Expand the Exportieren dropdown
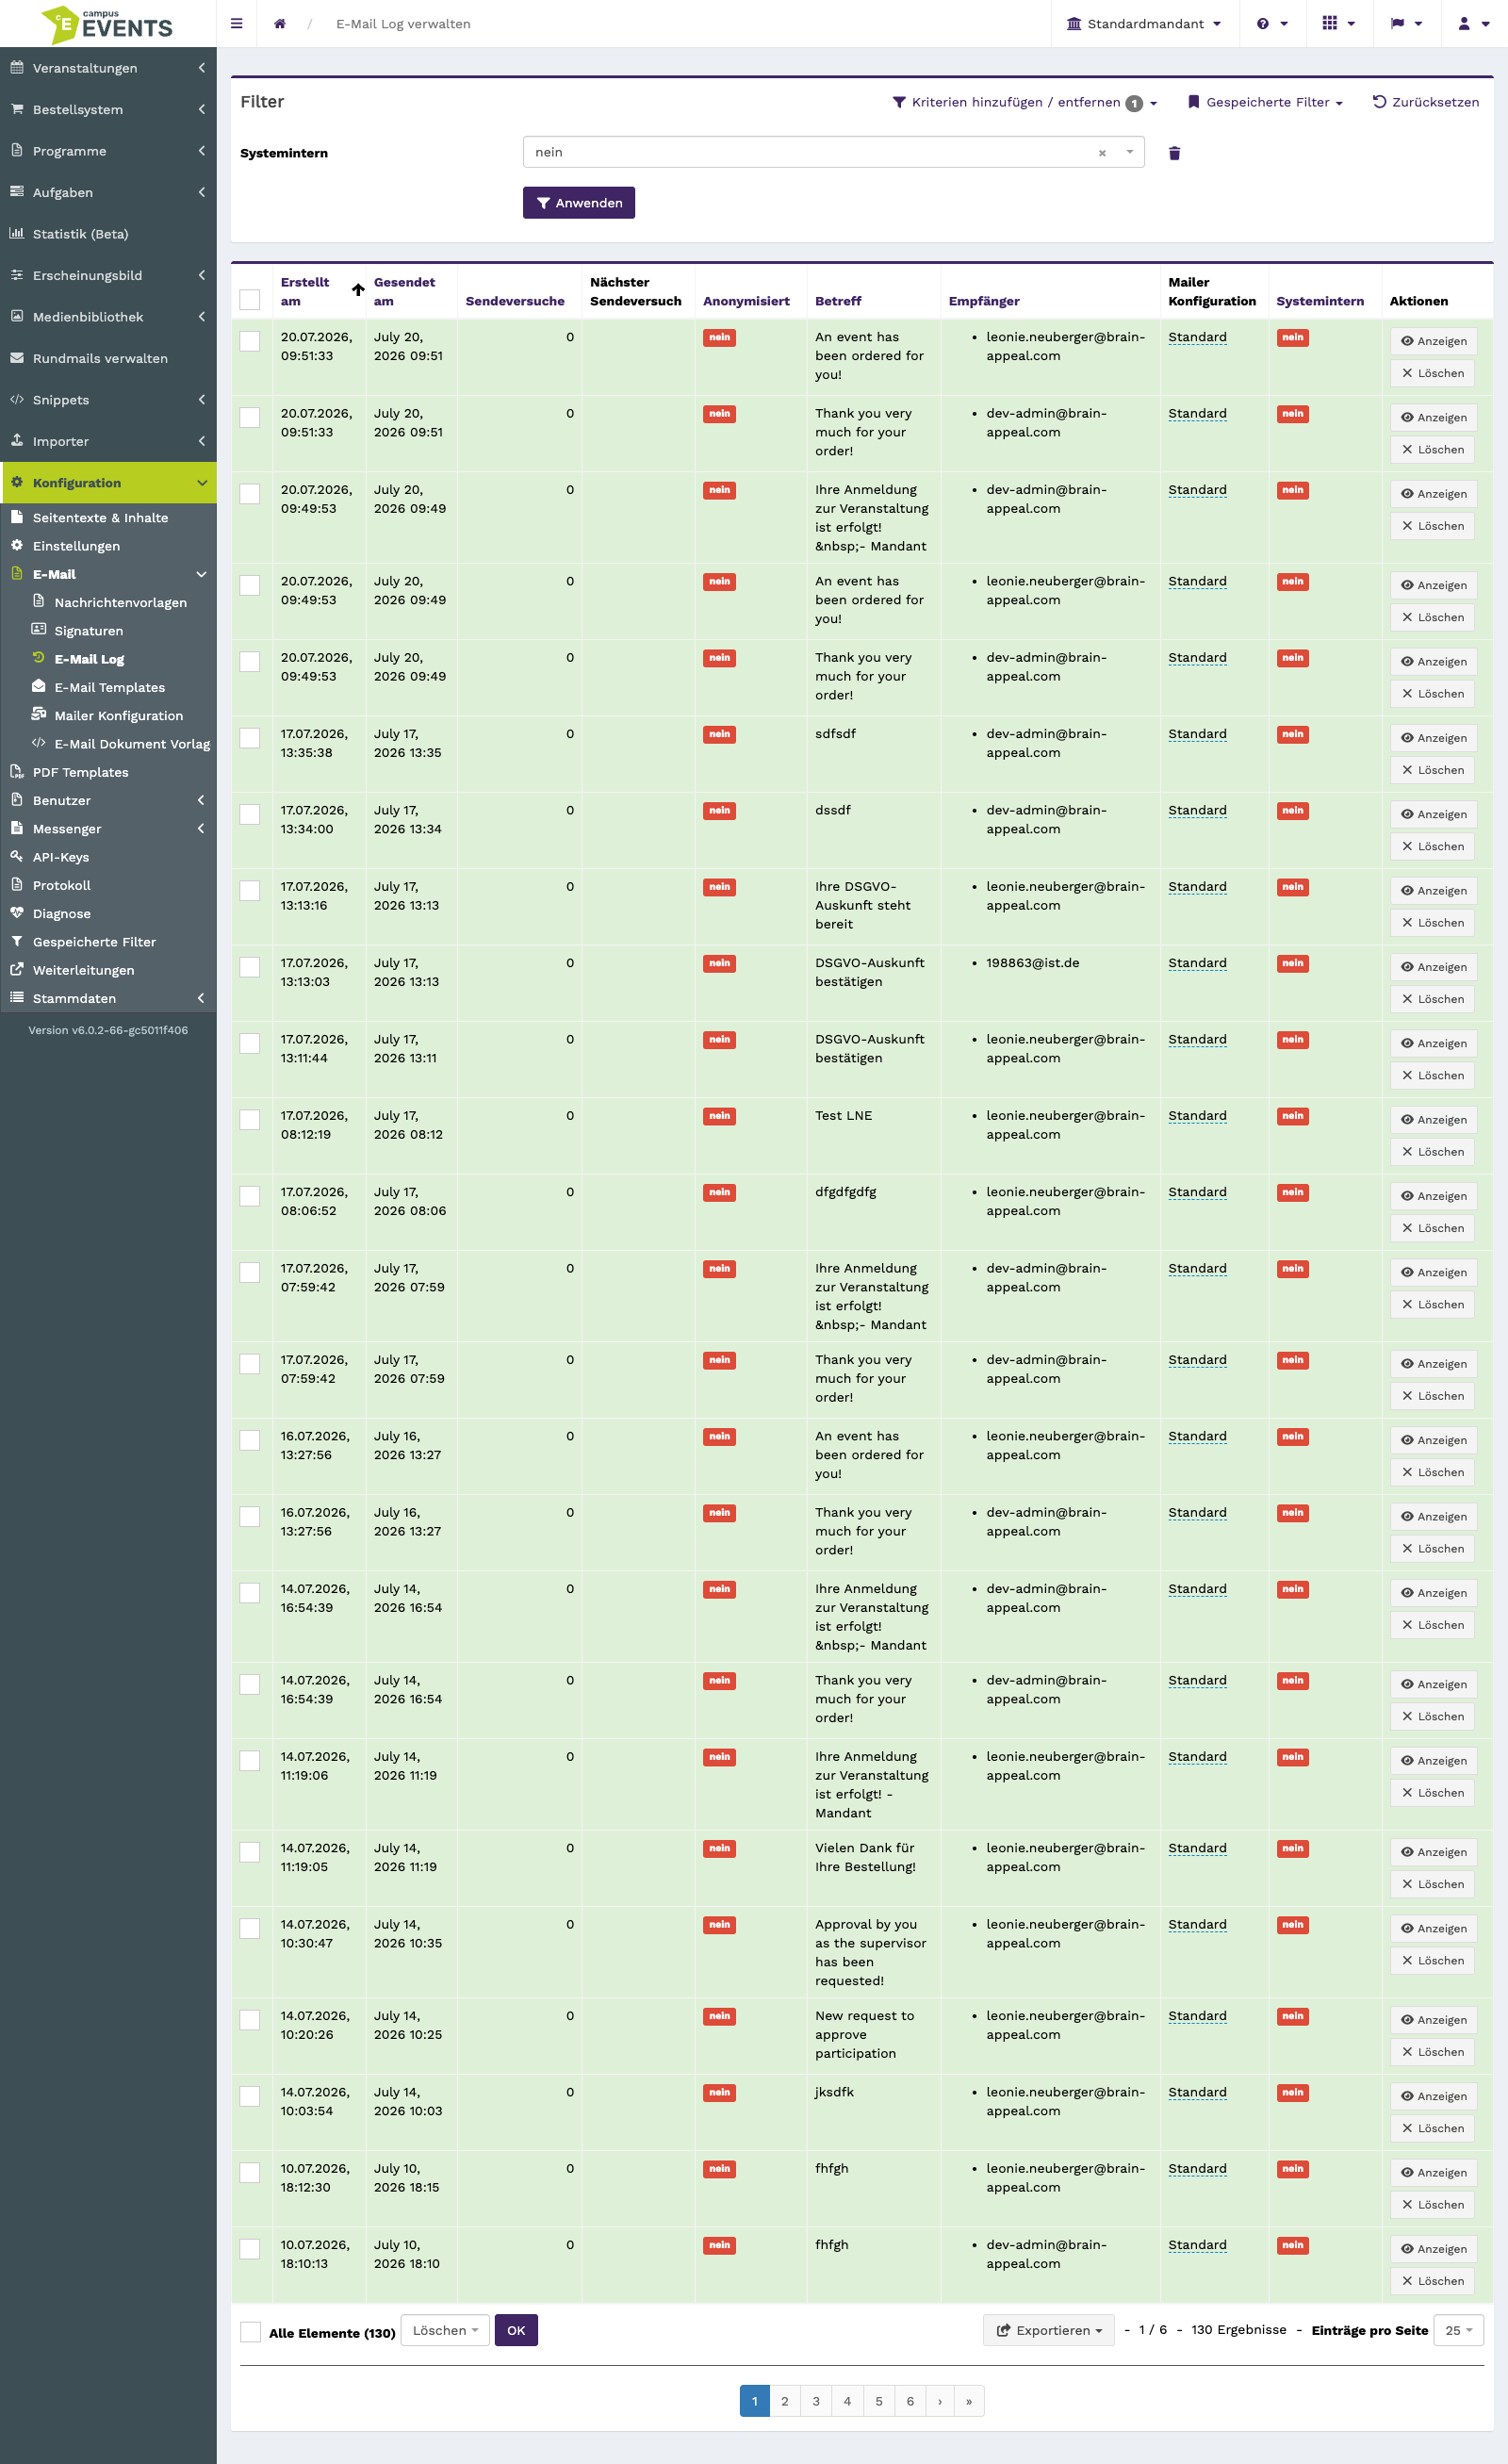The image size is (1508, 2464). (x=1049, y=2330)
